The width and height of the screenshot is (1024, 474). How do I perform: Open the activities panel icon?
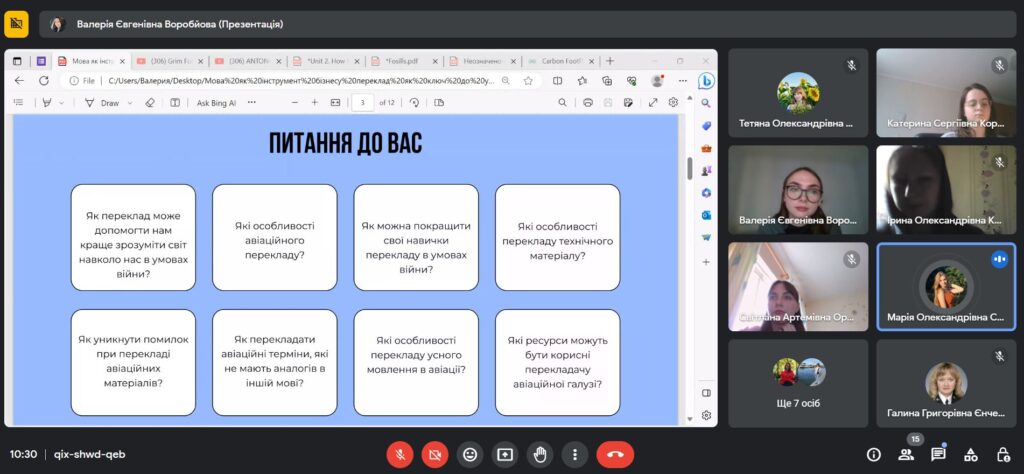click(971, 454)
